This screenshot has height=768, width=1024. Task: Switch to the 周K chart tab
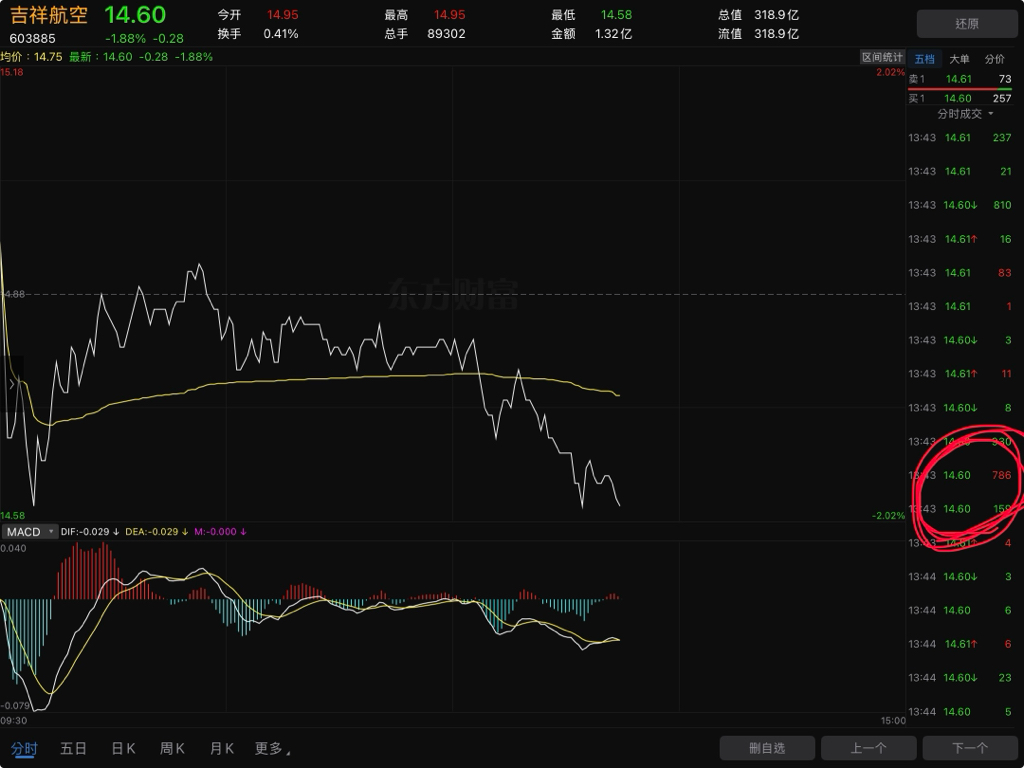coord(172,748)
